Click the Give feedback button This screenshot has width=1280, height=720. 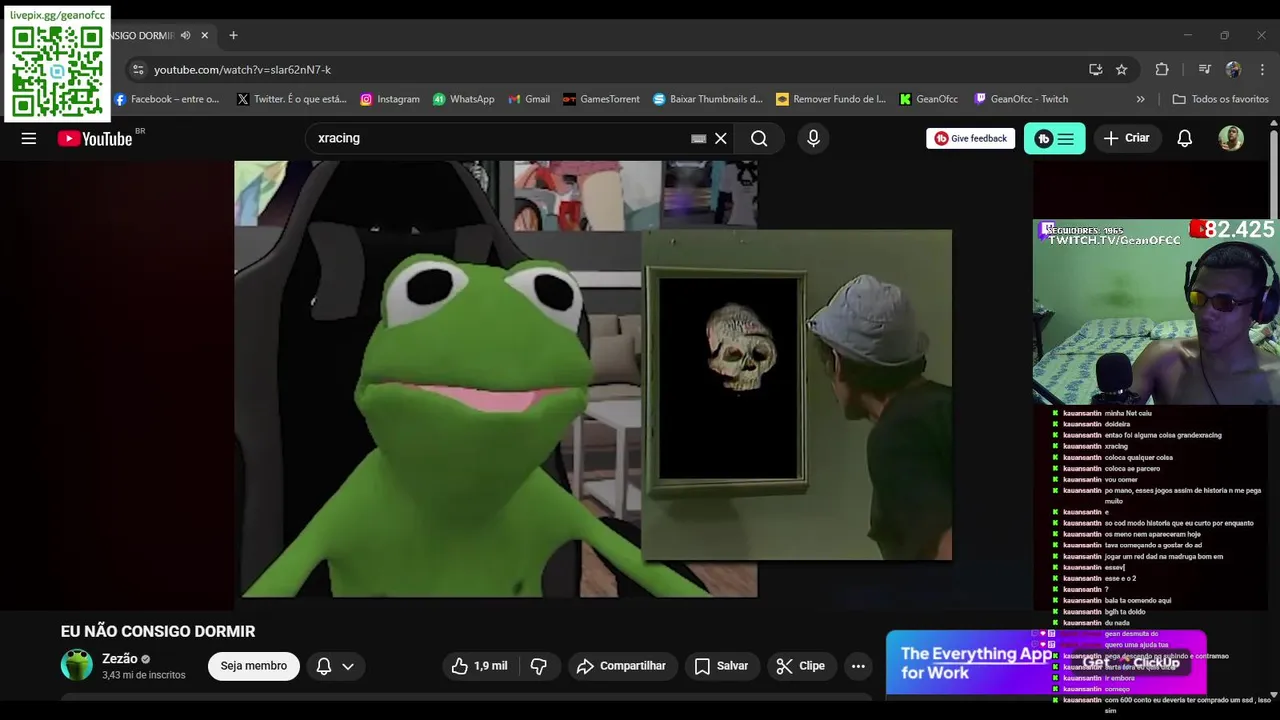point(970,138)
